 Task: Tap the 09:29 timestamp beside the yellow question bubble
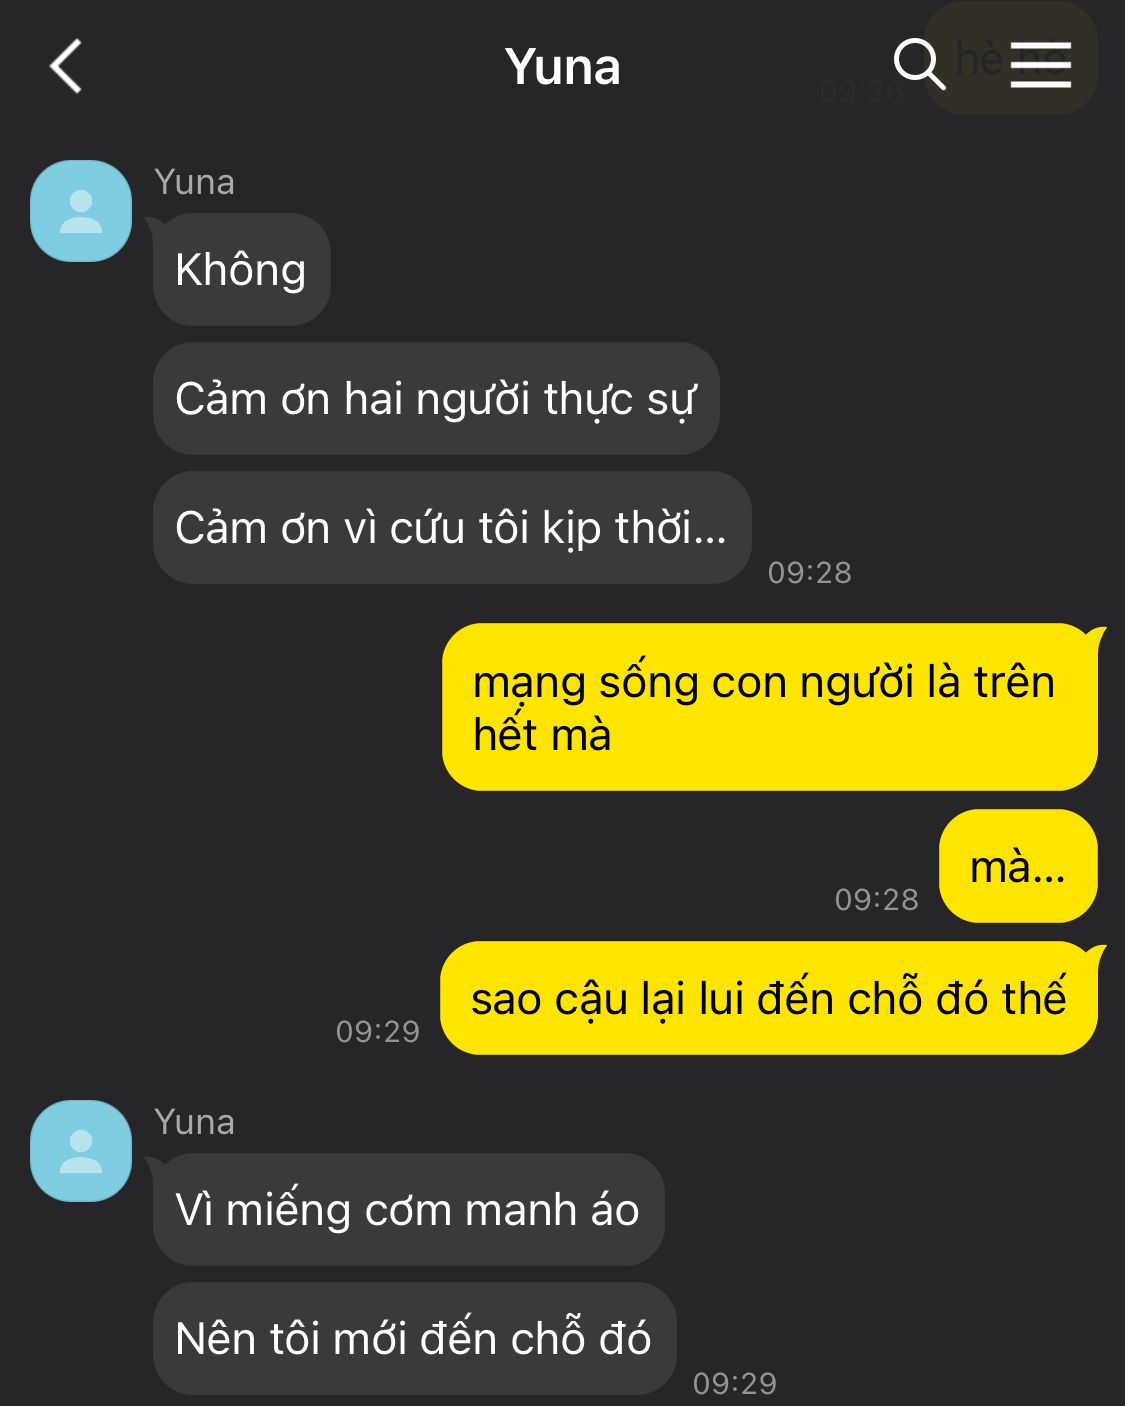click(x=378, y=1031)
